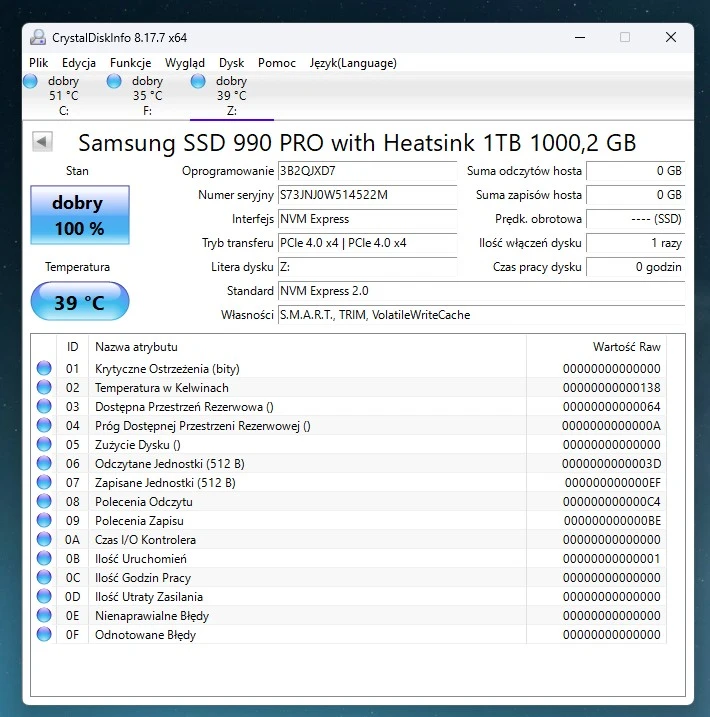Click the CrystalDiskInfo app icon in title bar

click(x=38, y=37)
